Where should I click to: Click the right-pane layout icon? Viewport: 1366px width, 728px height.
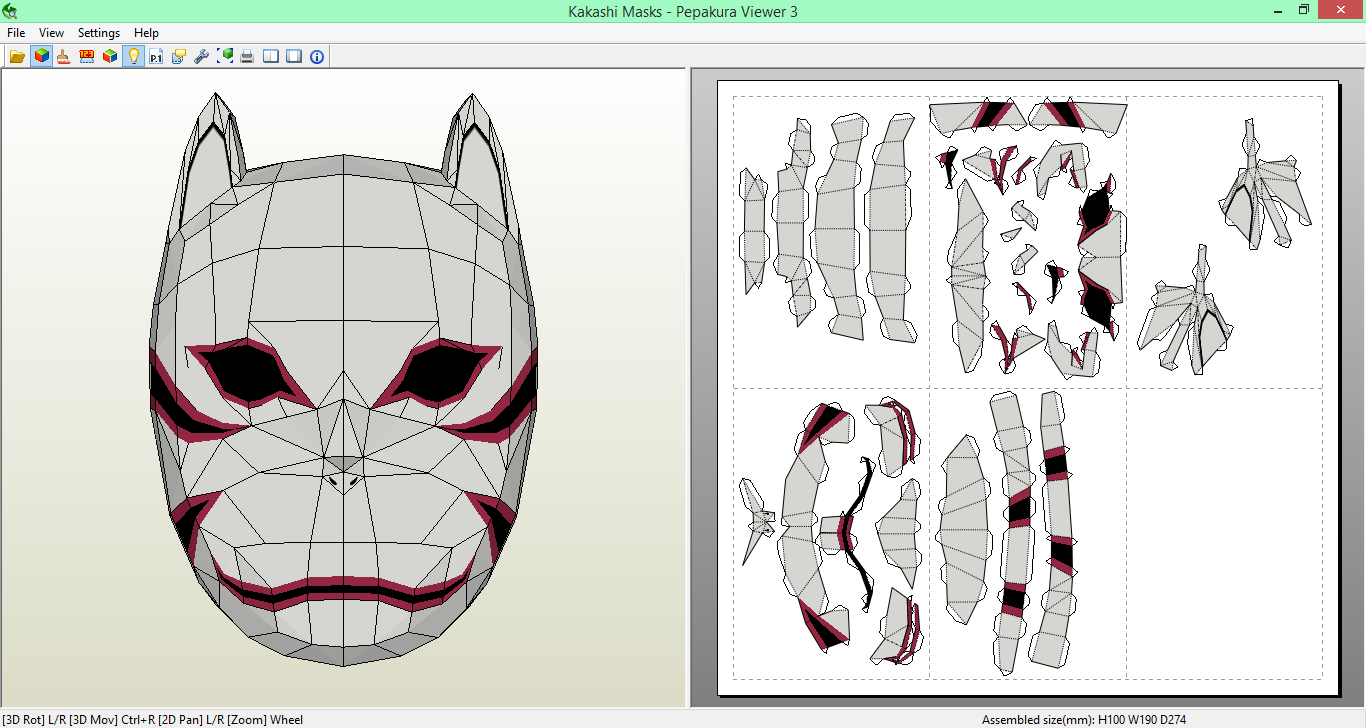[x=294, y=56]
